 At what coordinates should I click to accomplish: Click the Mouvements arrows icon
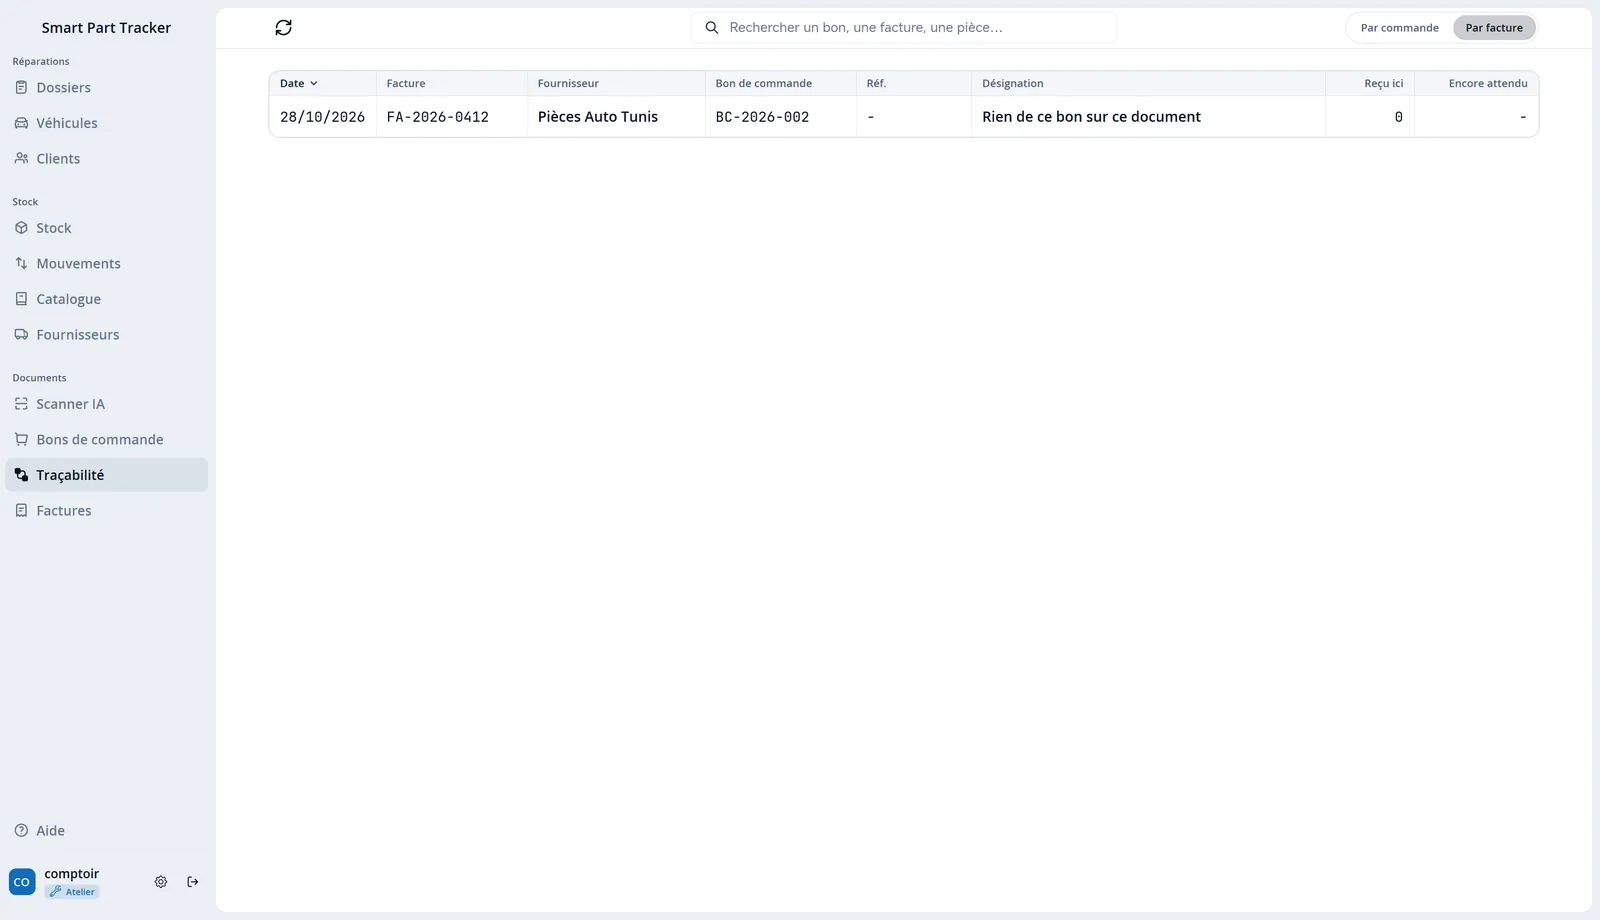[21, 264]
